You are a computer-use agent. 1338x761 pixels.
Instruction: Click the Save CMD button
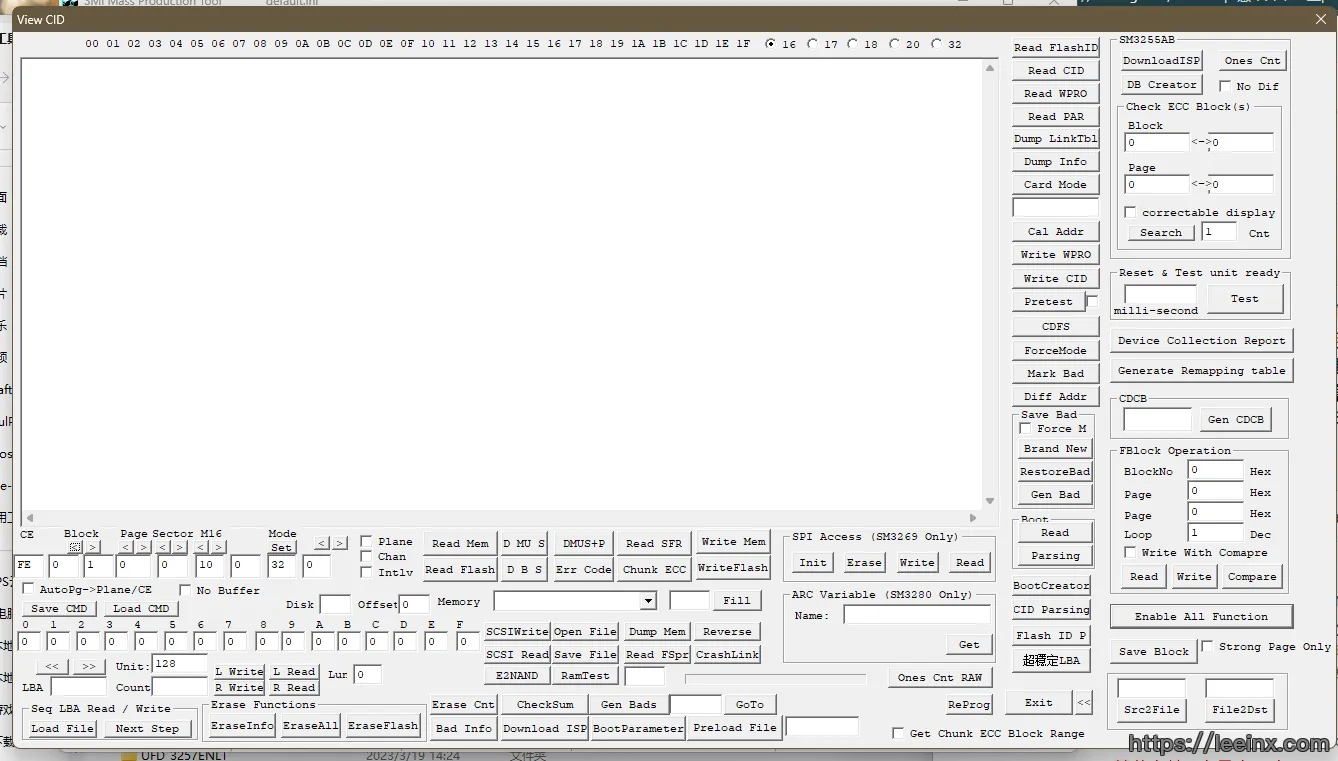click(x=59, y=608)
